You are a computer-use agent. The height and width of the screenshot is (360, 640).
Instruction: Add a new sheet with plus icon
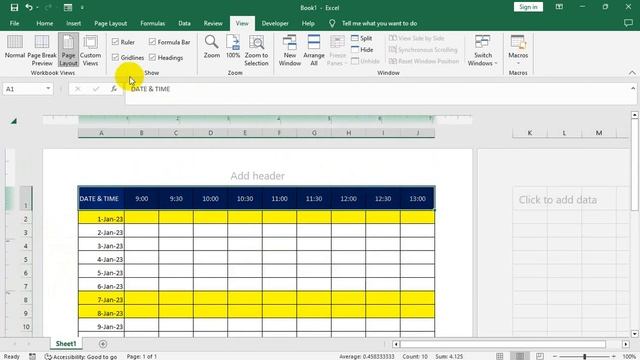[x=103, y=344]
